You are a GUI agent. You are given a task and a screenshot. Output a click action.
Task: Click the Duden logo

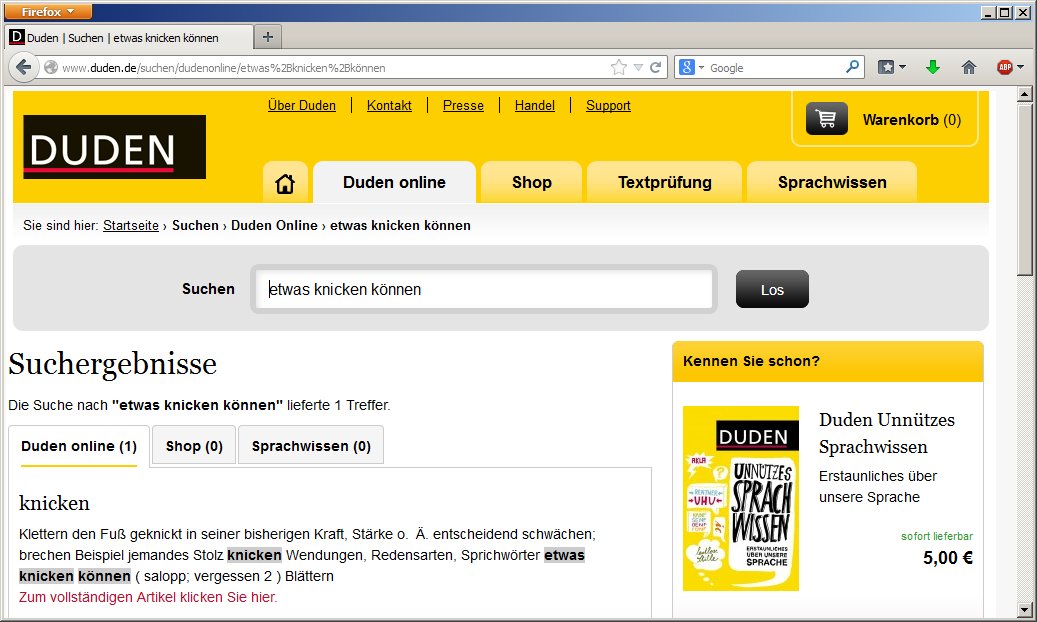(x=114, y=147)
